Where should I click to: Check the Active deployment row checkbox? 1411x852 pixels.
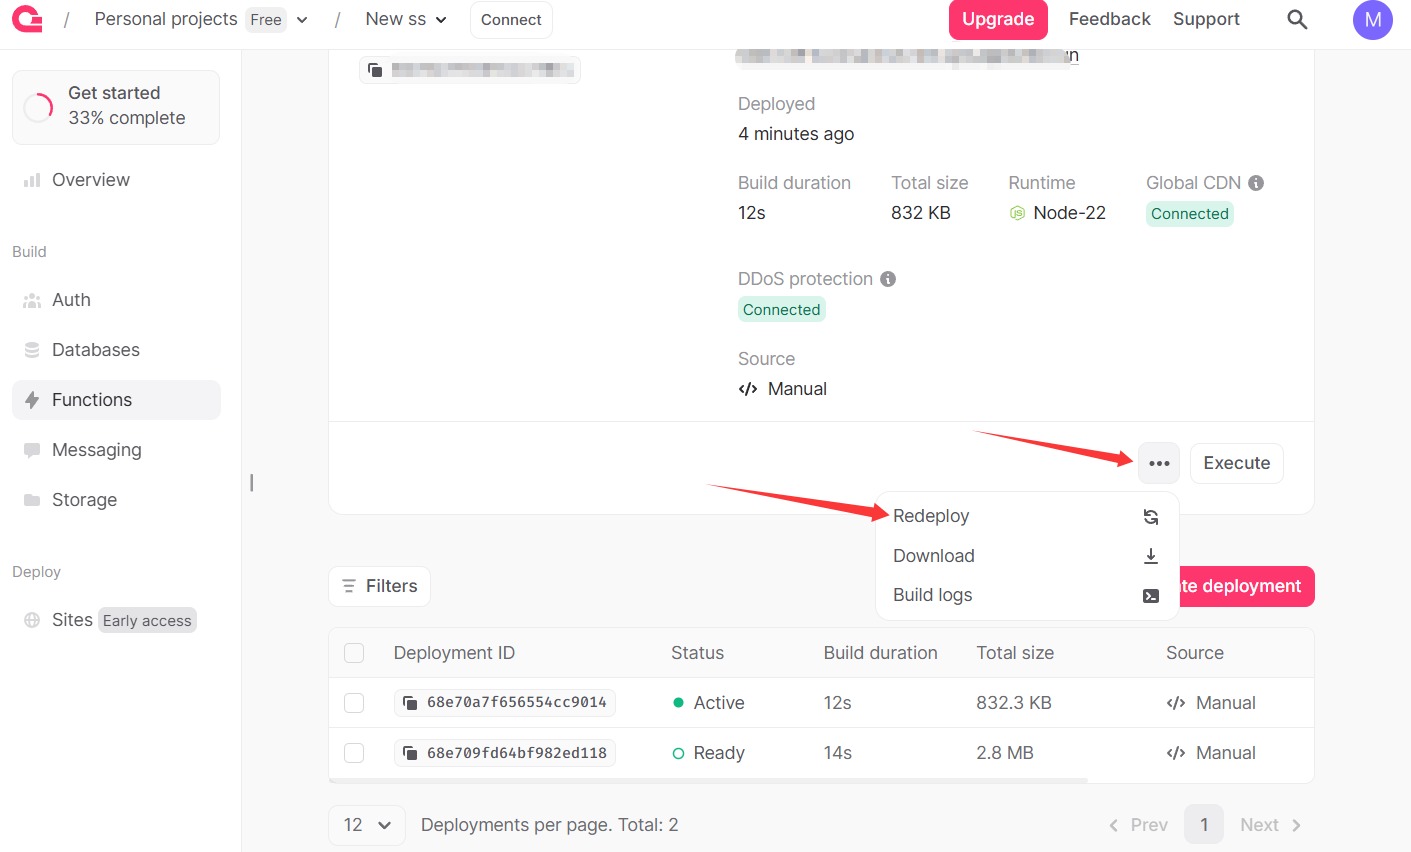tap(354, 703)
